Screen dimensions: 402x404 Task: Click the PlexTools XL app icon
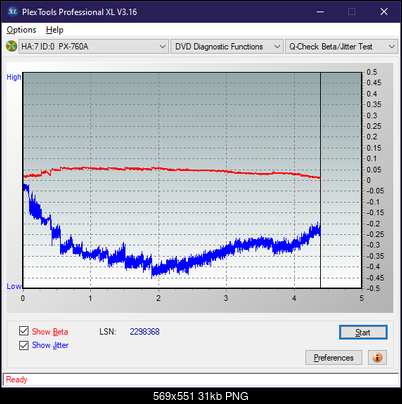[12, 12]
